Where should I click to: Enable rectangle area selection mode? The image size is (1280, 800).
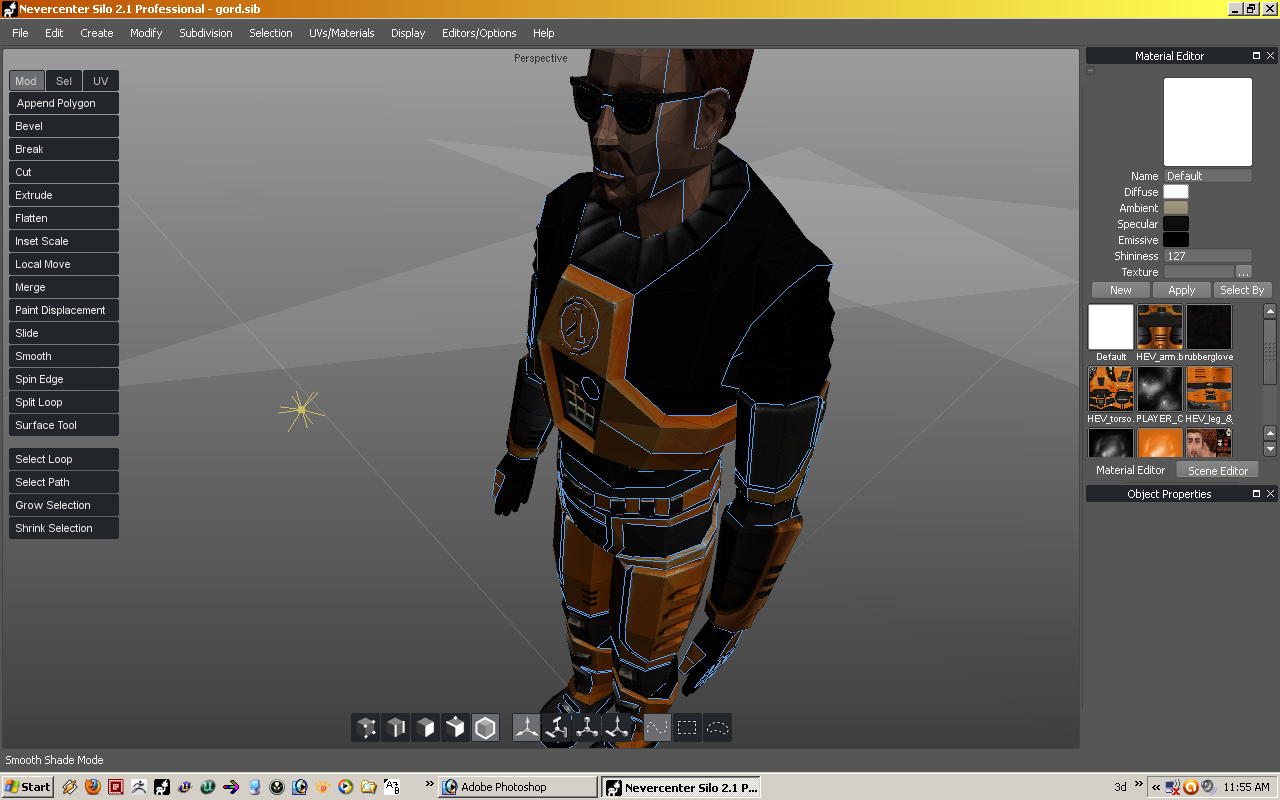(687, 727)
